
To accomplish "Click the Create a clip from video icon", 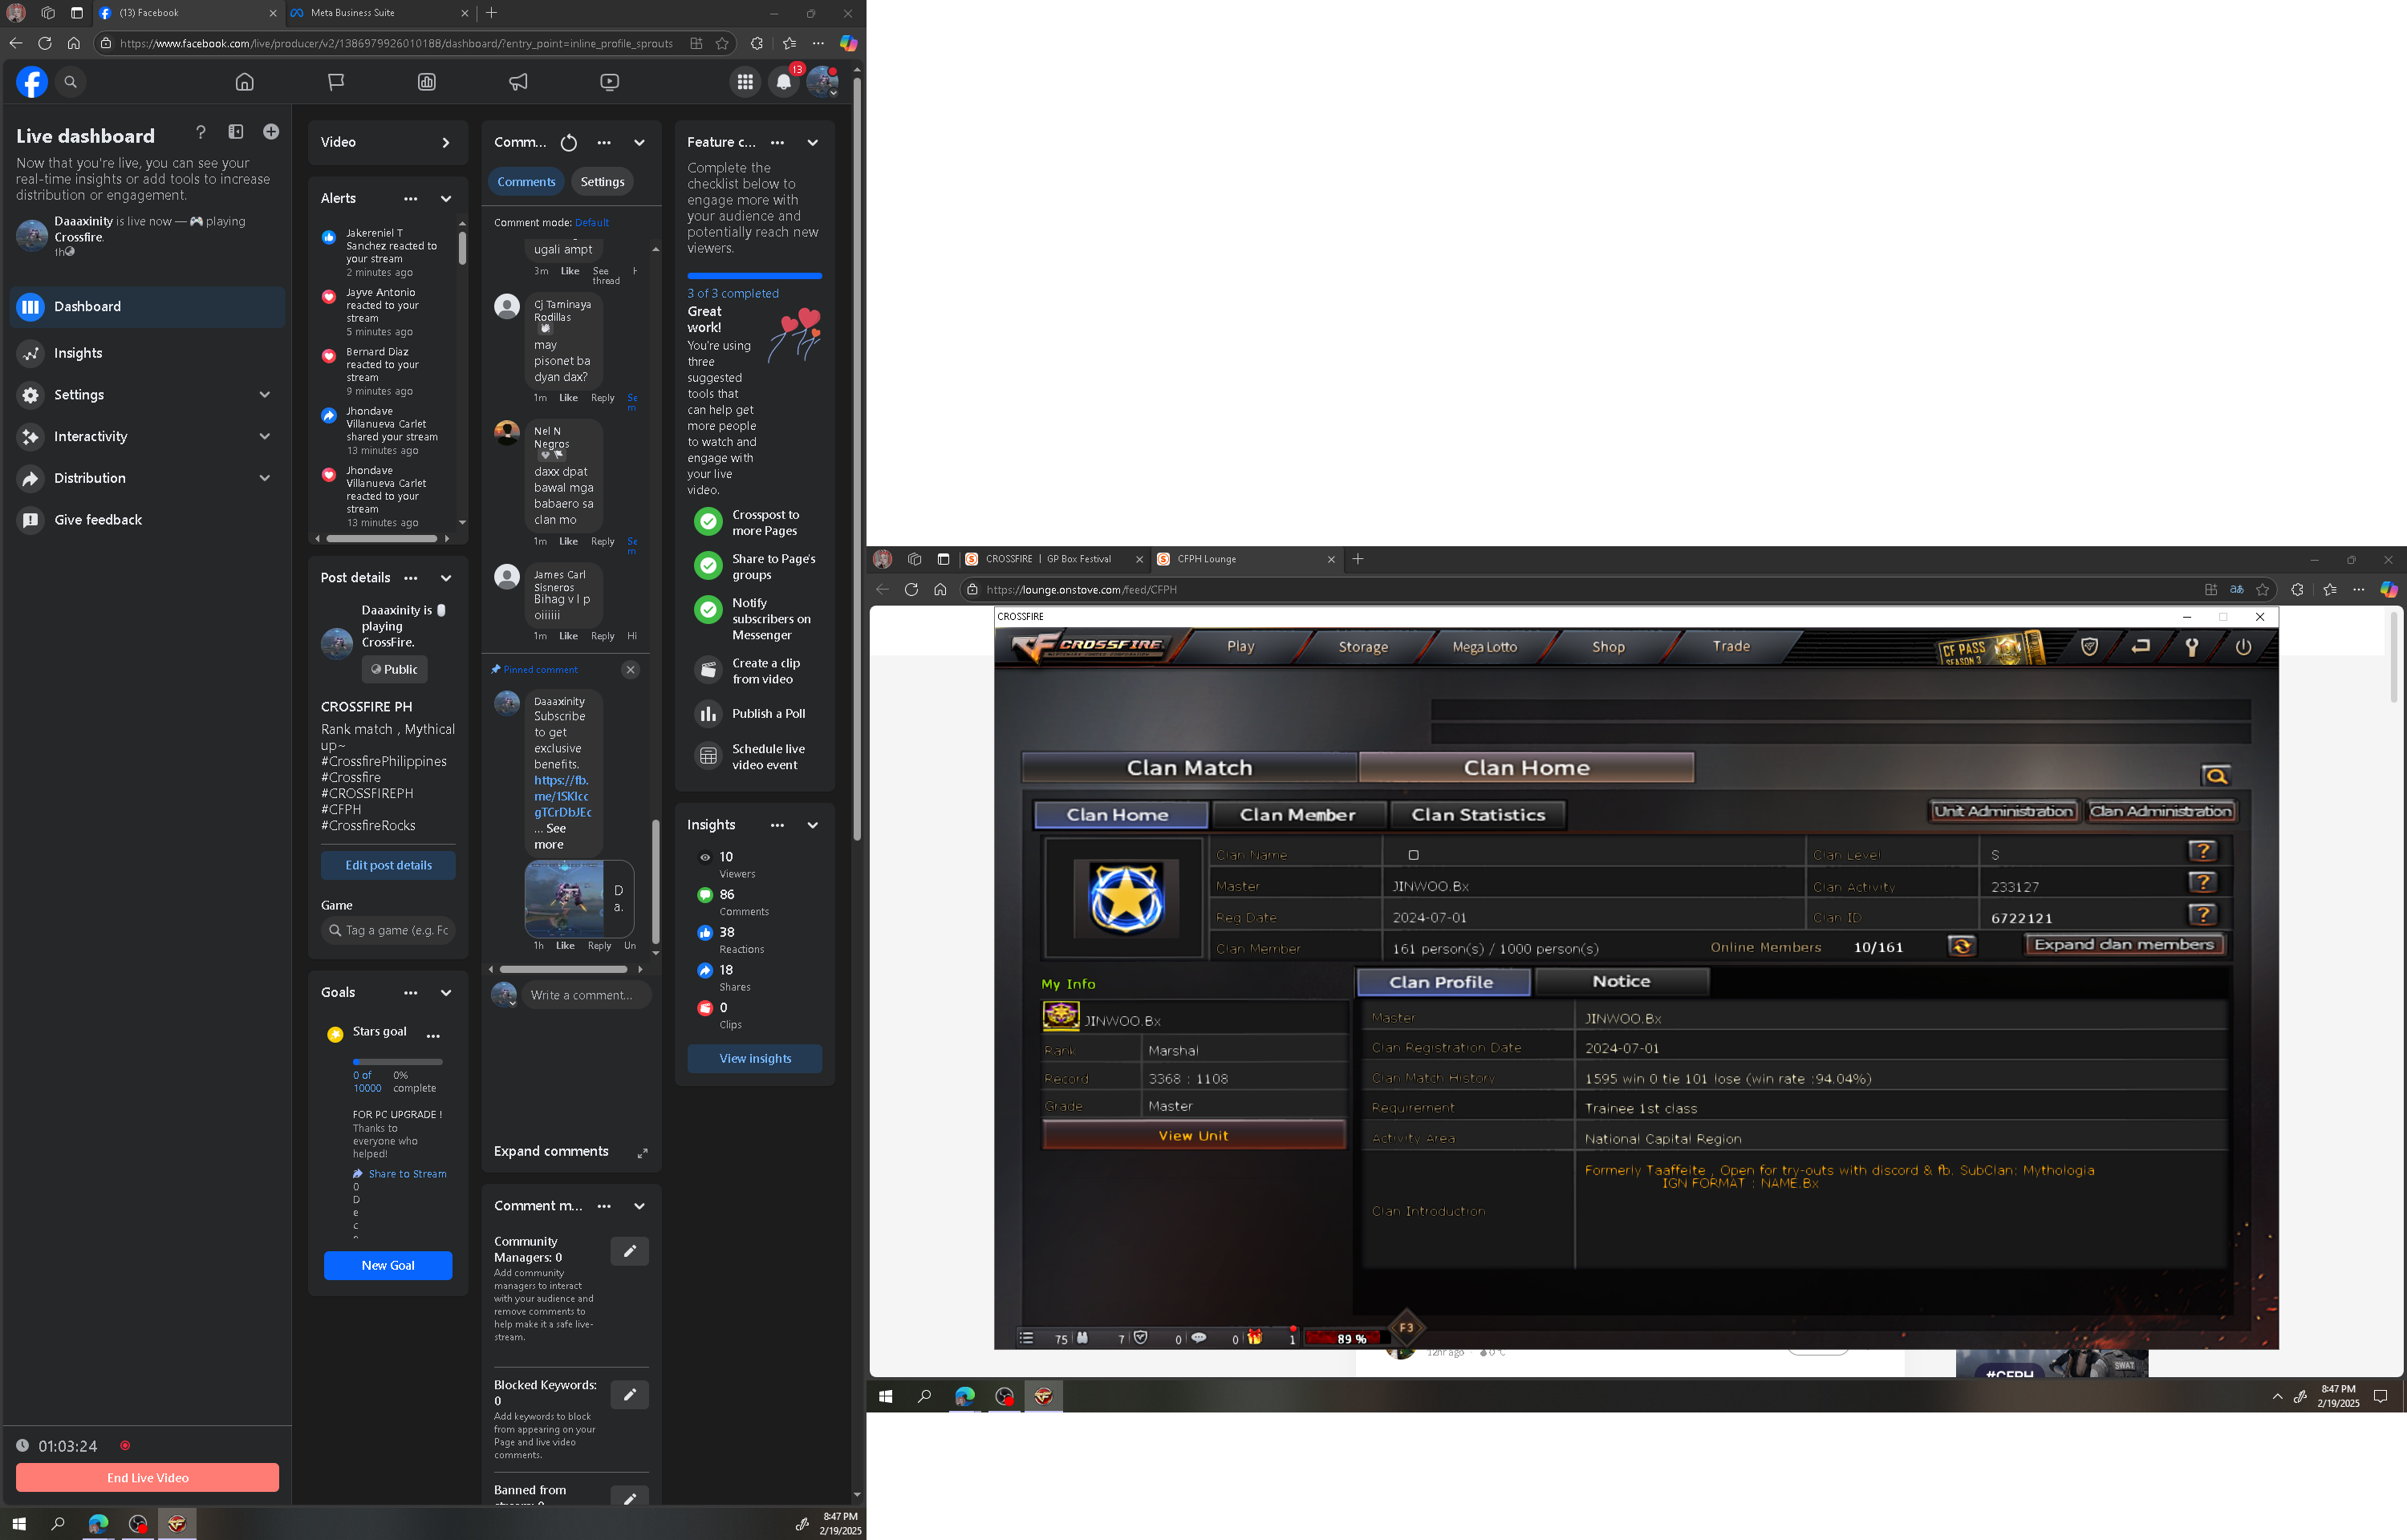I will [x=708, y=670].
